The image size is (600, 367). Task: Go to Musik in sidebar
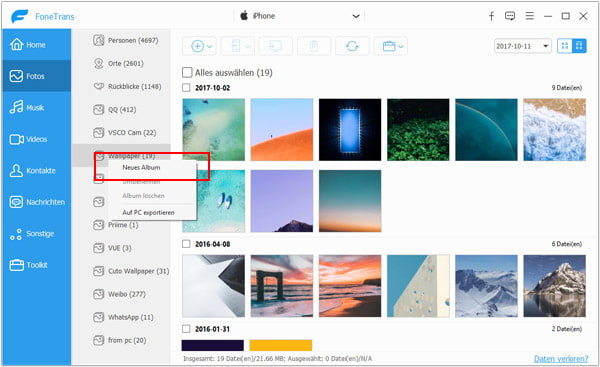36,108
